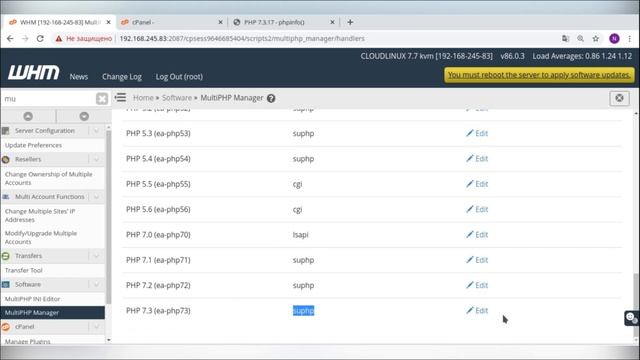Edit handler for PHP 5.5 (ea-php55)

pos(477,184)
